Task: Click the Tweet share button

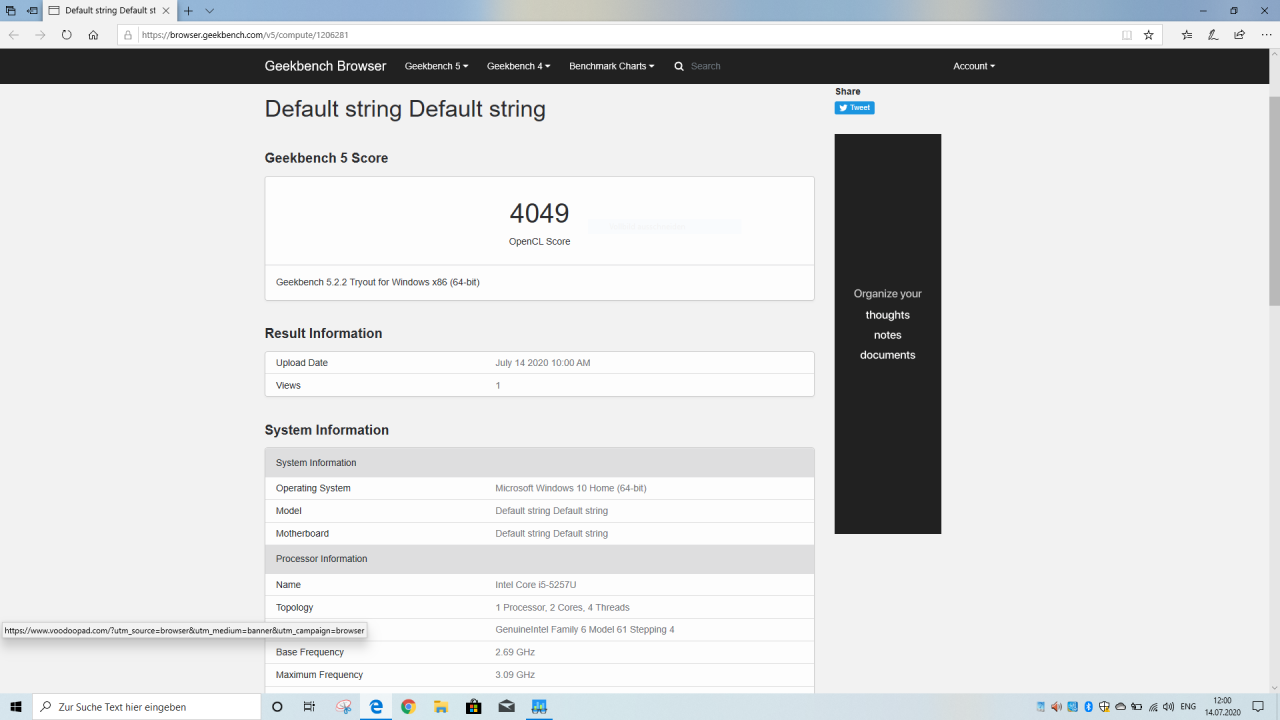Action: [x=855, y=108]
